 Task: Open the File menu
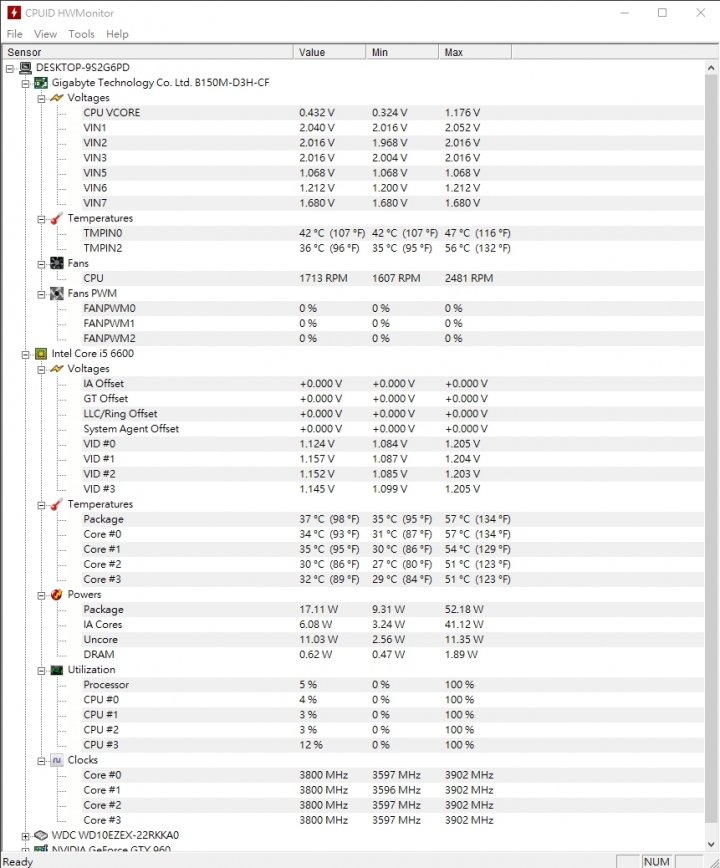[x=14, y=34]
